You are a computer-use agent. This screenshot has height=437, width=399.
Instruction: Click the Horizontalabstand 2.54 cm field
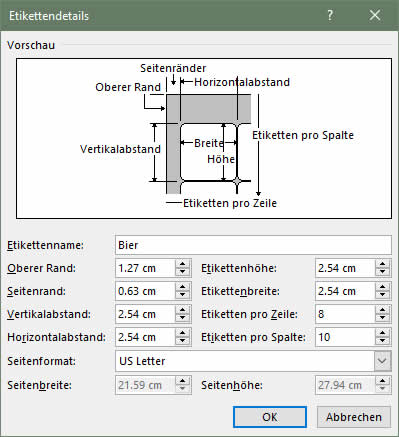tap(145, 337)
